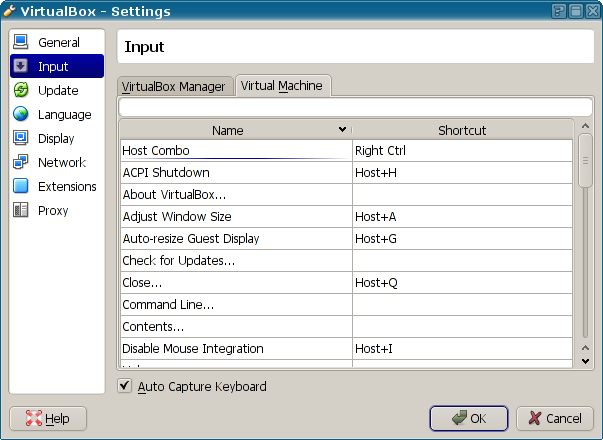Click the shortcut filter search field
The width and height of the screenshot is (603, 440).
[x=355, y=107]
